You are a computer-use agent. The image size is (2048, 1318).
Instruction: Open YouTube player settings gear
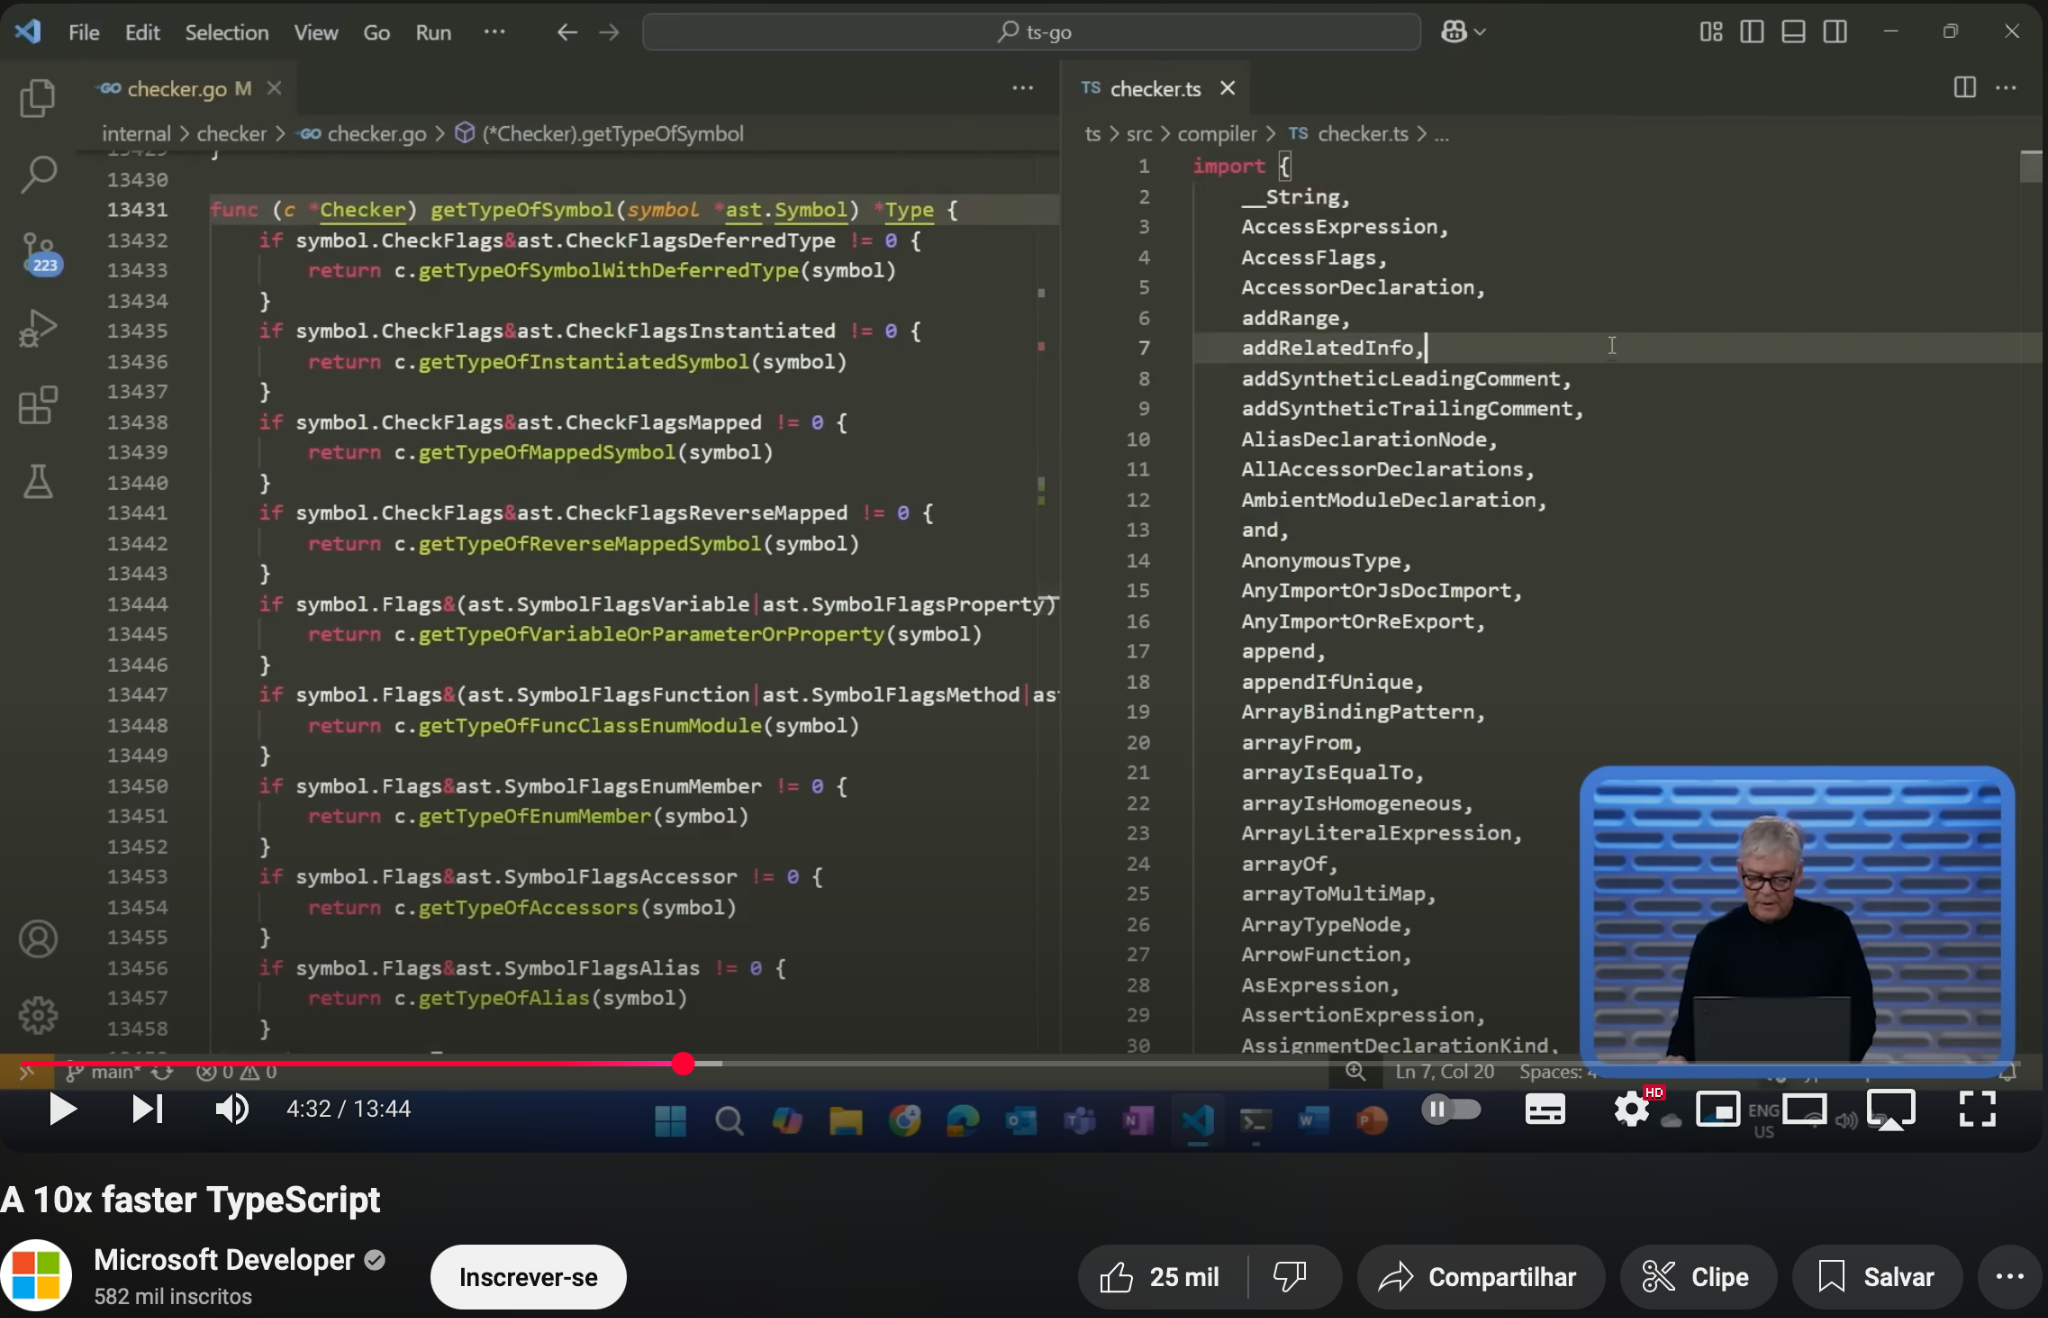(1631, 1109)
